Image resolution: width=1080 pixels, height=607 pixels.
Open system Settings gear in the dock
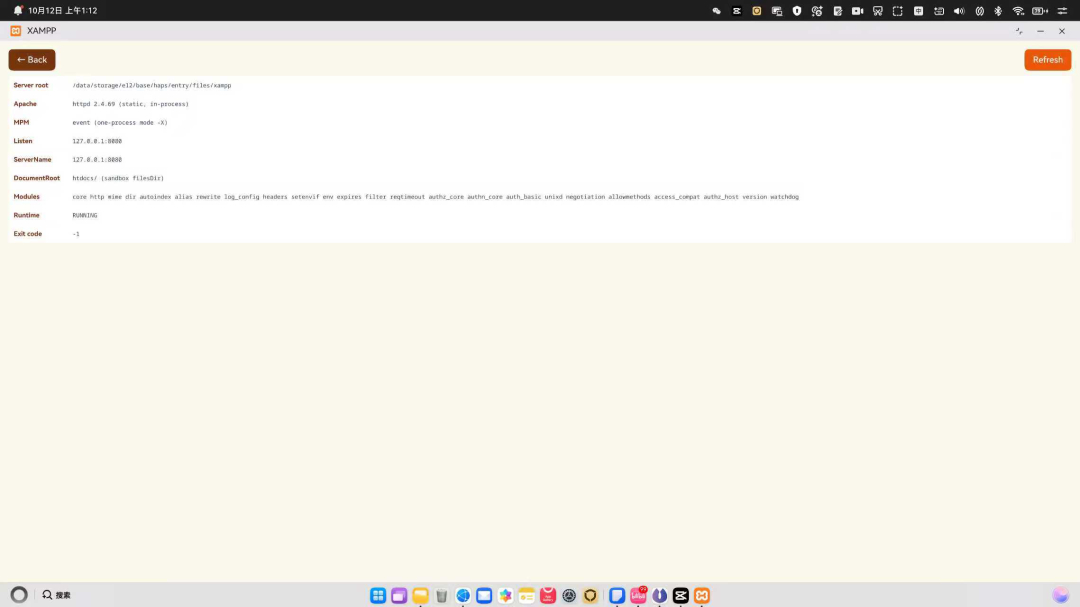(569, 595)
